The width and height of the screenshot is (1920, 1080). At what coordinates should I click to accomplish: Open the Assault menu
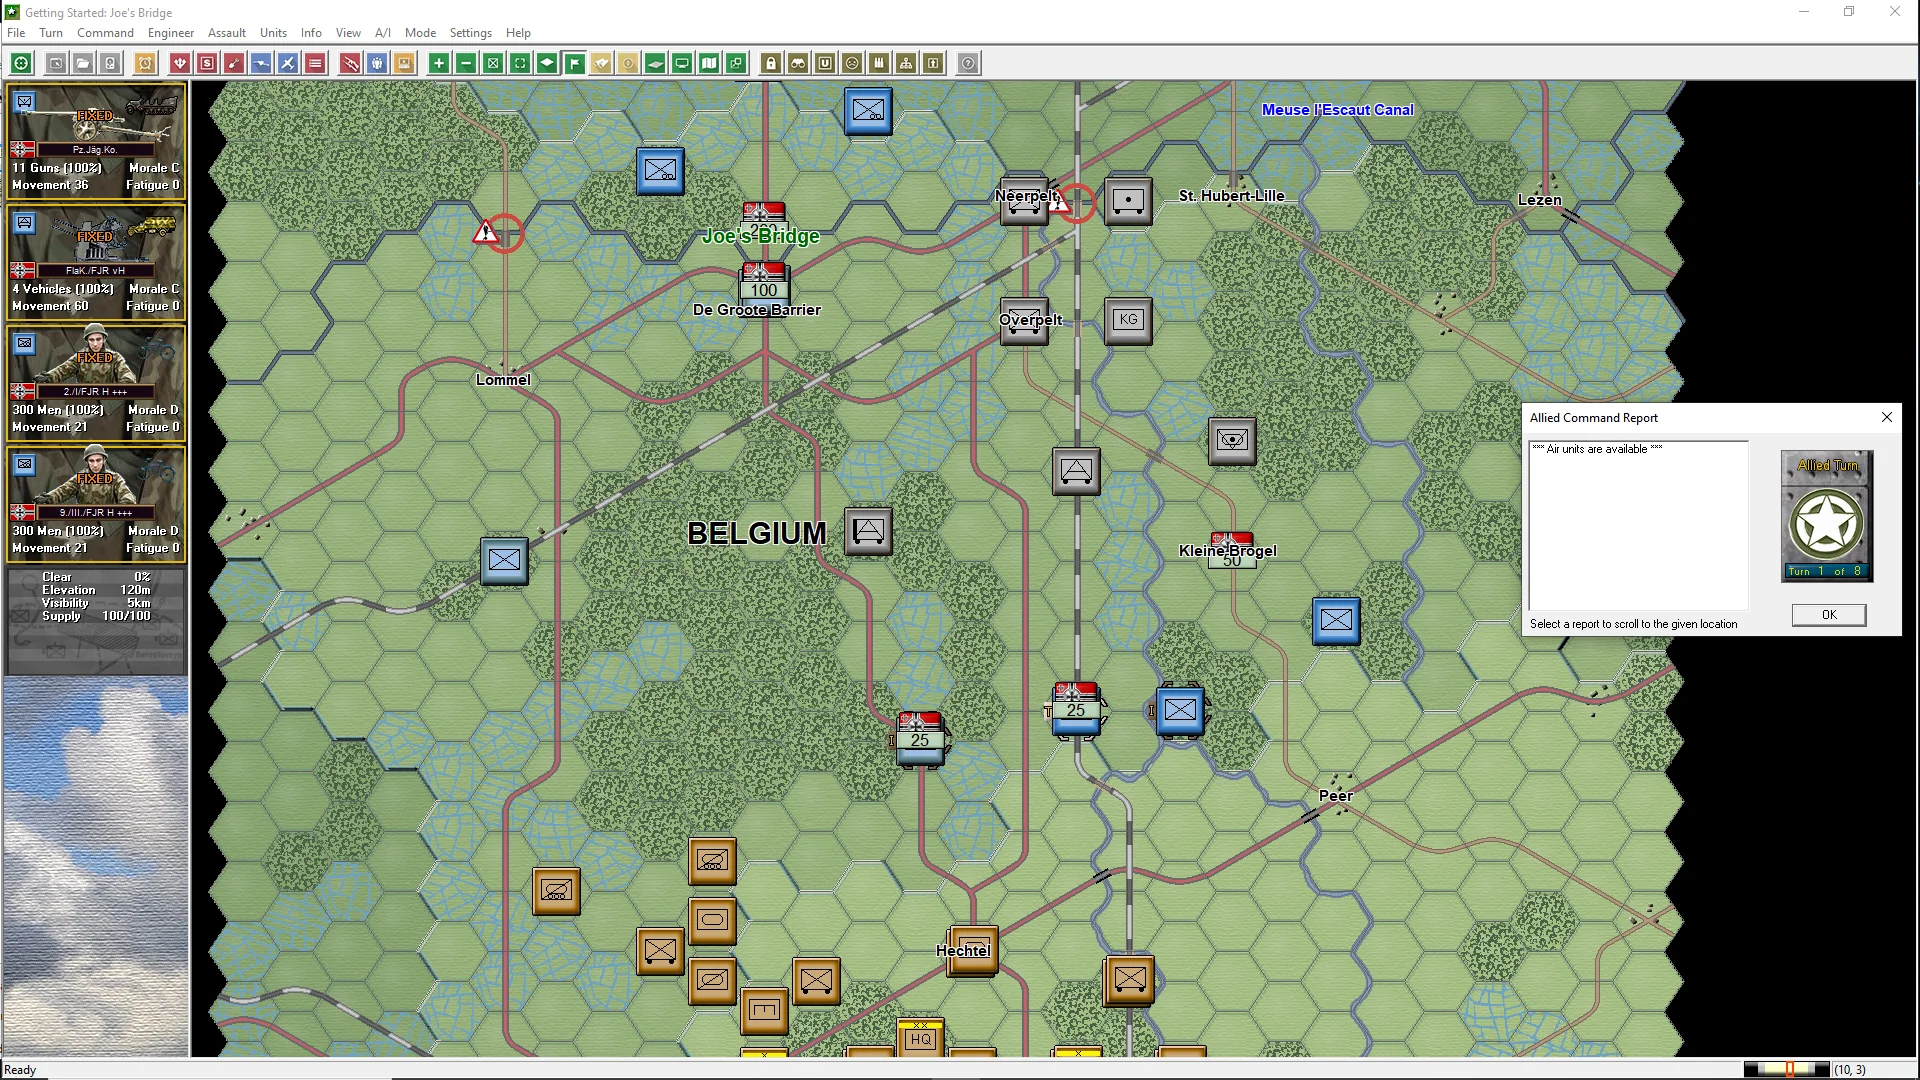click(227, 32)
